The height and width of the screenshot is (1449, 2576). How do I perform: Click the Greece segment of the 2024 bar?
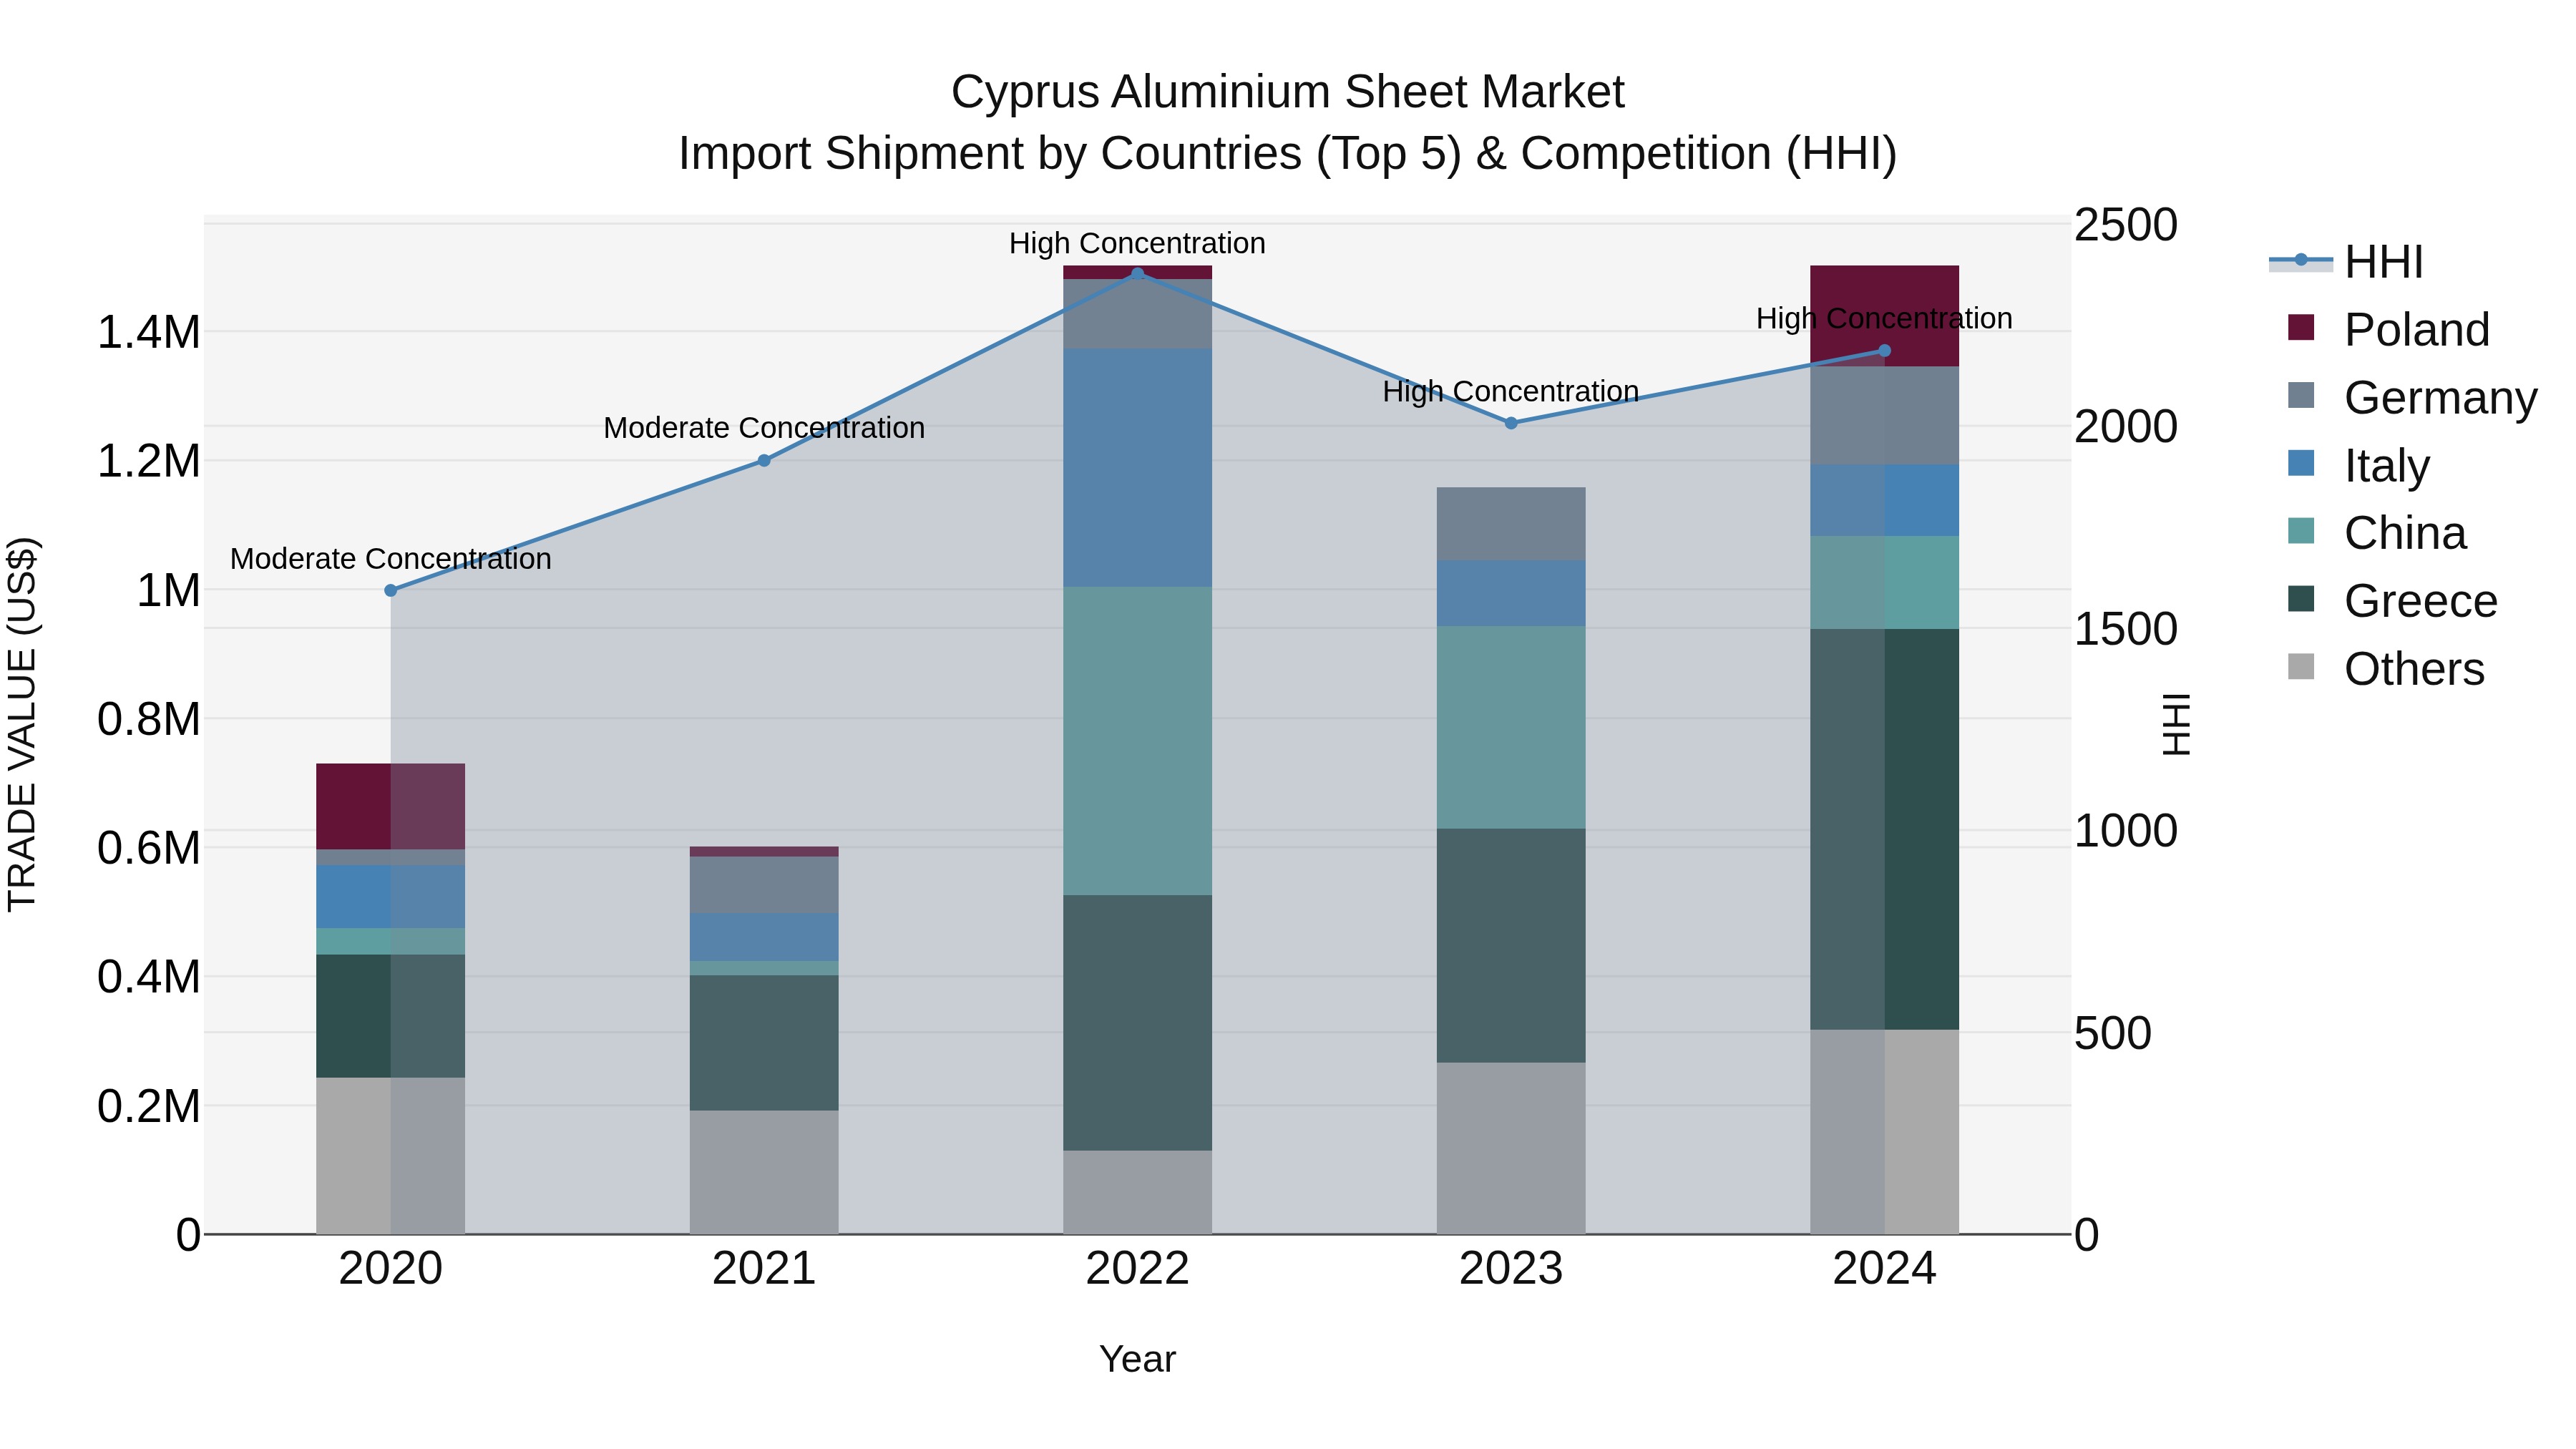coord(1884,829)
